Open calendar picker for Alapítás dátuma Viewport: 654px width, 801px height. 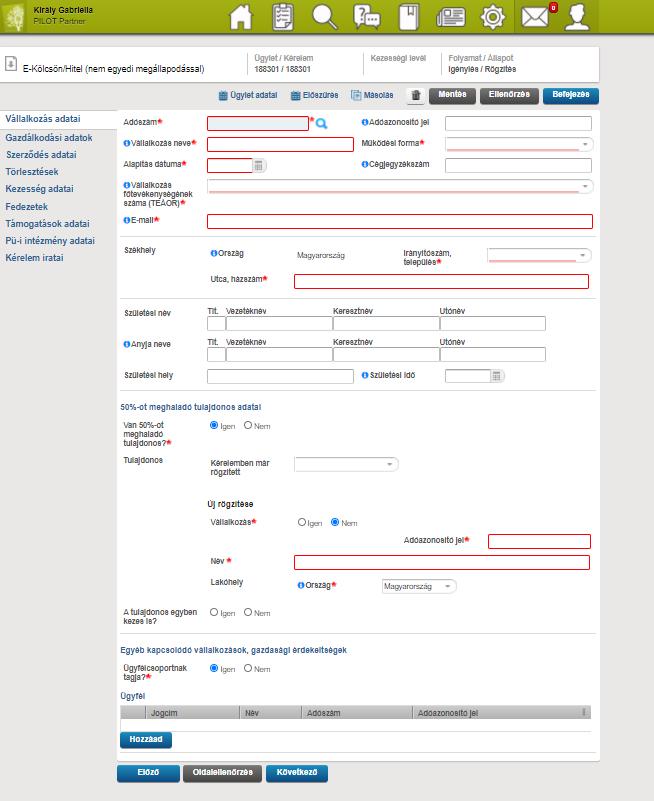click(x=259, y=166)
